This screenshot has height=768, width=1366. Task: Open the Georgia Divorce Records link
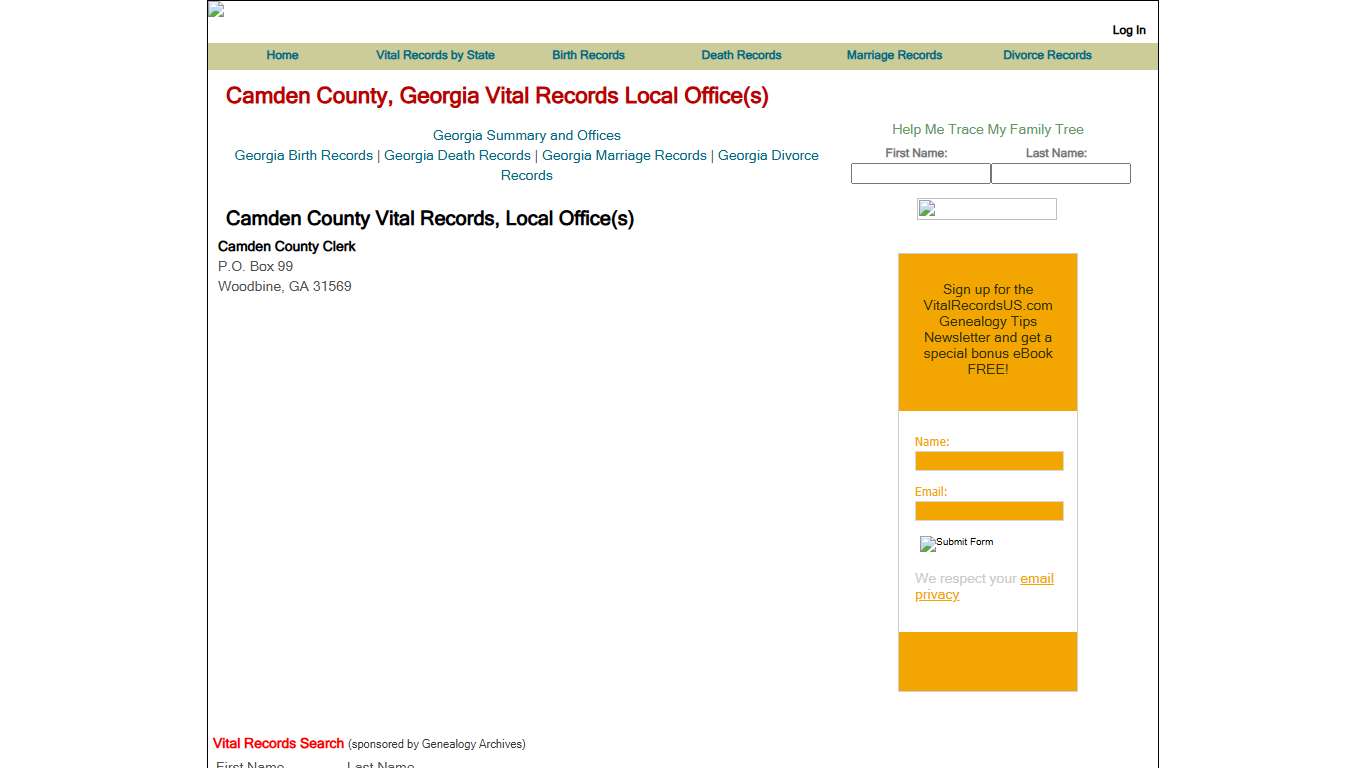[x=767, y=155]
